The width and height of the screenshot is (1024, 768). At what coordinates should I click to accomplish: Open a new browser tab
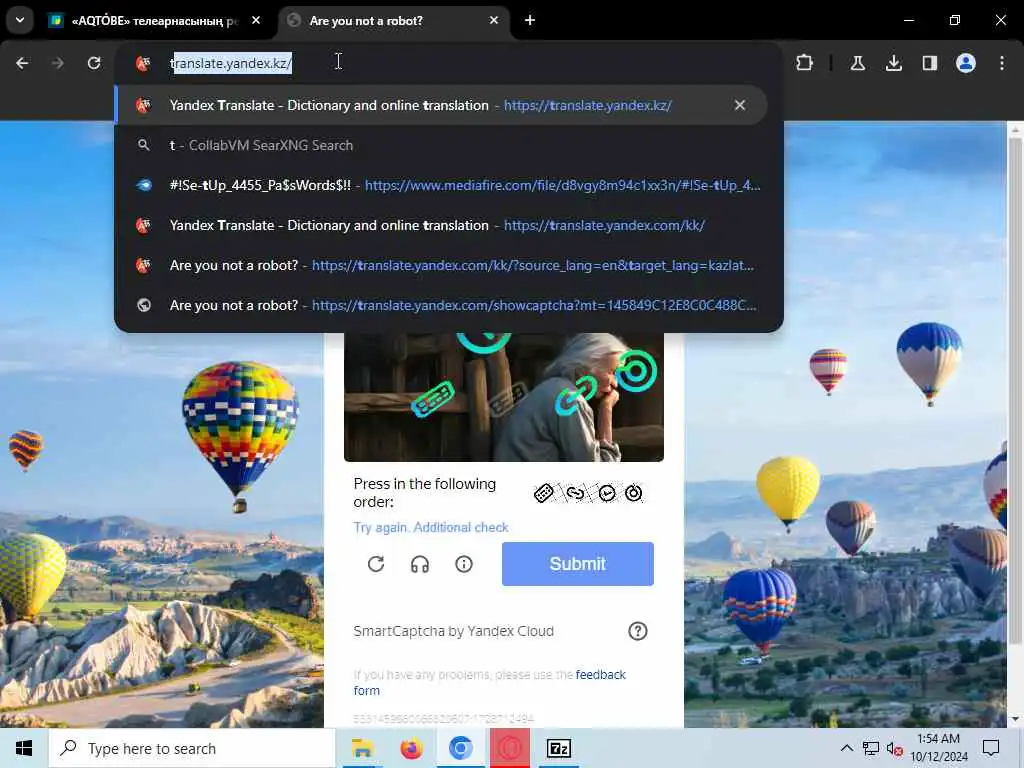pos(530,20)
